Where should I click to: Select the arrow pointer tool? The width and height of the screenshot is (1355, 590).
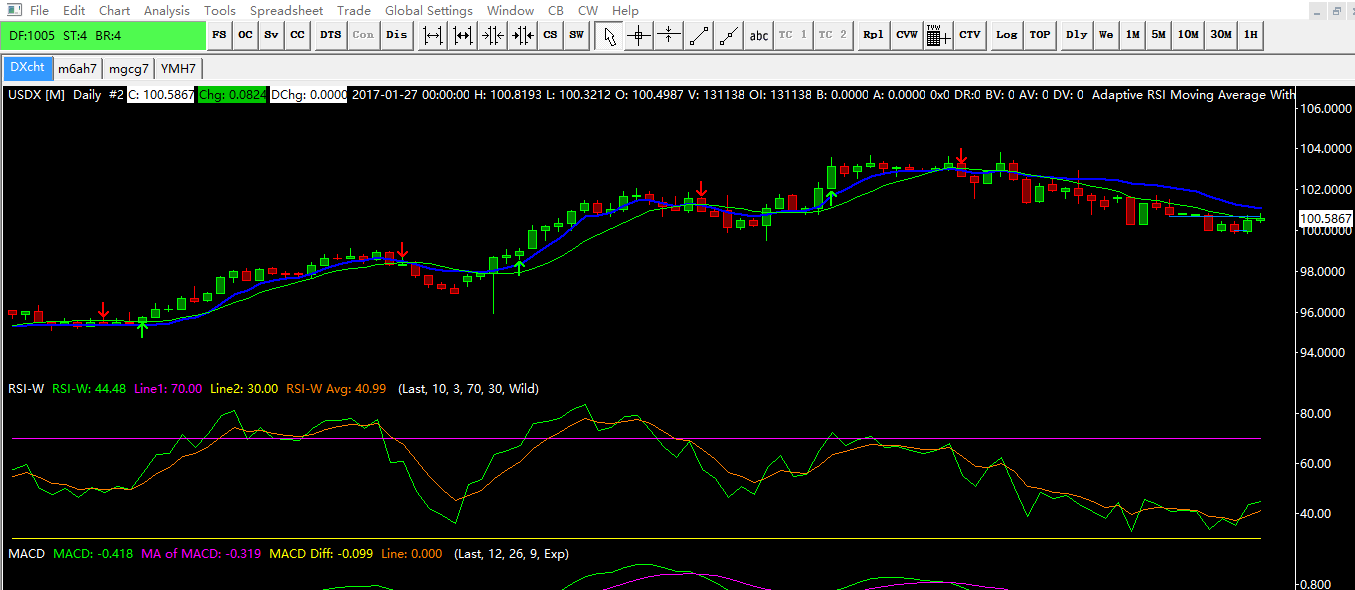tap(609, 35)
